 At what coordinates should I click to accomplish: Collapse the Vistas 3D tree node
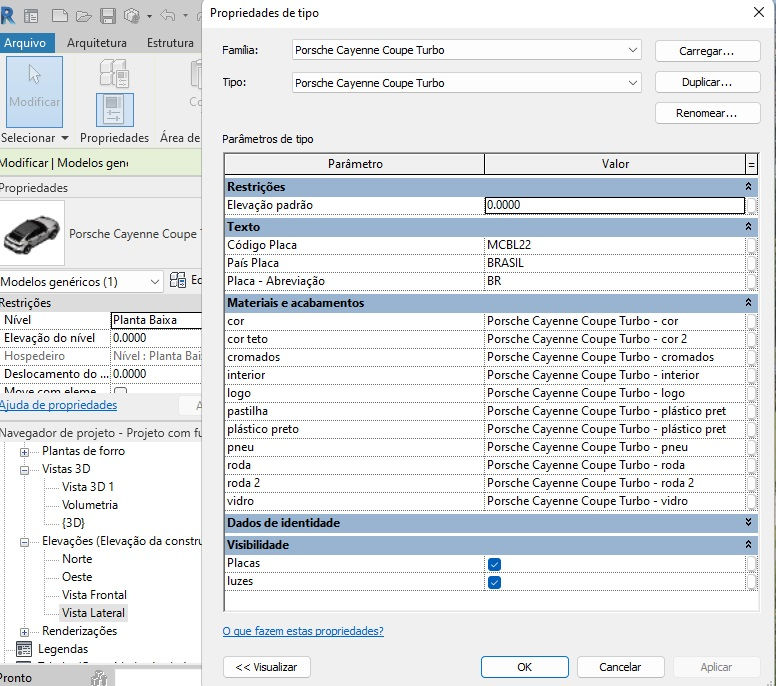pyautogui.click(x=24, y=470)
